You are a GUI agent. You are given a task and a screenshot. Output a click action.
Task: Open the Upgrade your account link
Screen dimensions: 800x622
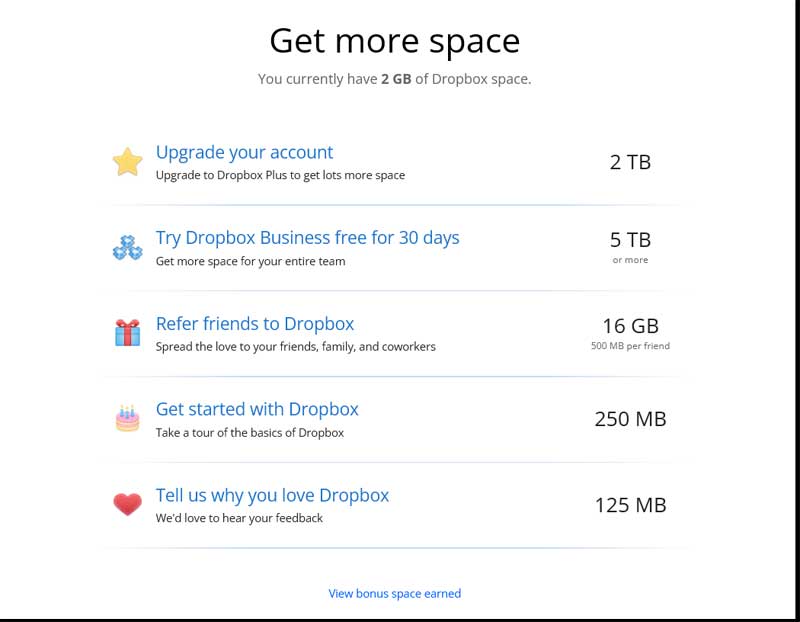coord(244,153)
